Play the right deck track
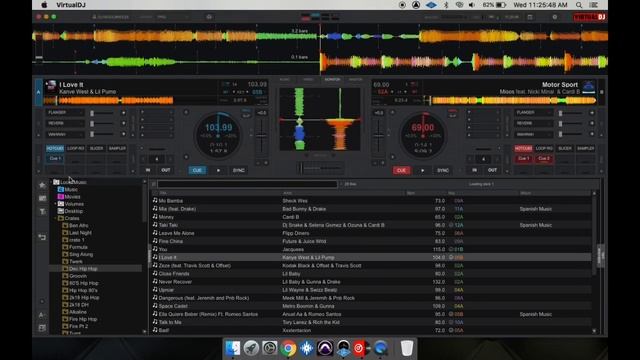This screenshot has width=640, height=360. (422, 170)
